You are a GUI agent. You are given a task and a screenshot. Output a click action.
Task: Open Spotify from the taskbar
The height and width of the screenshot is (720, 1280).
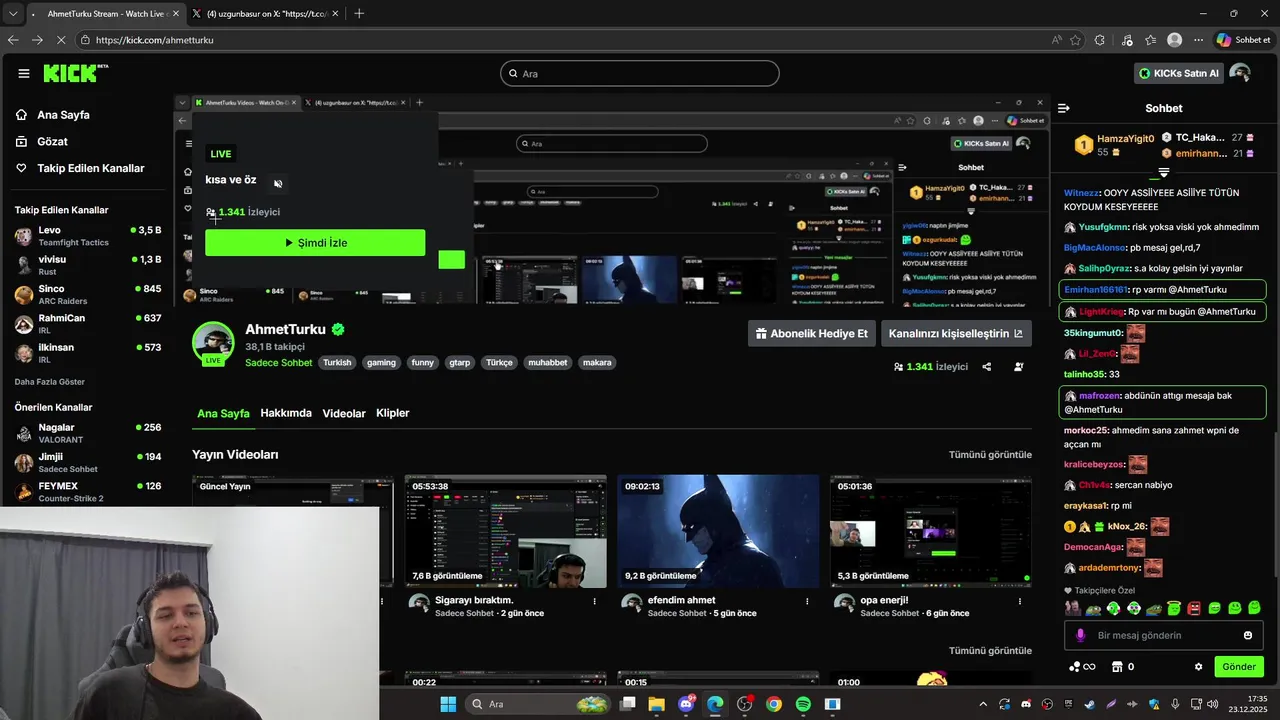point(803,704)
